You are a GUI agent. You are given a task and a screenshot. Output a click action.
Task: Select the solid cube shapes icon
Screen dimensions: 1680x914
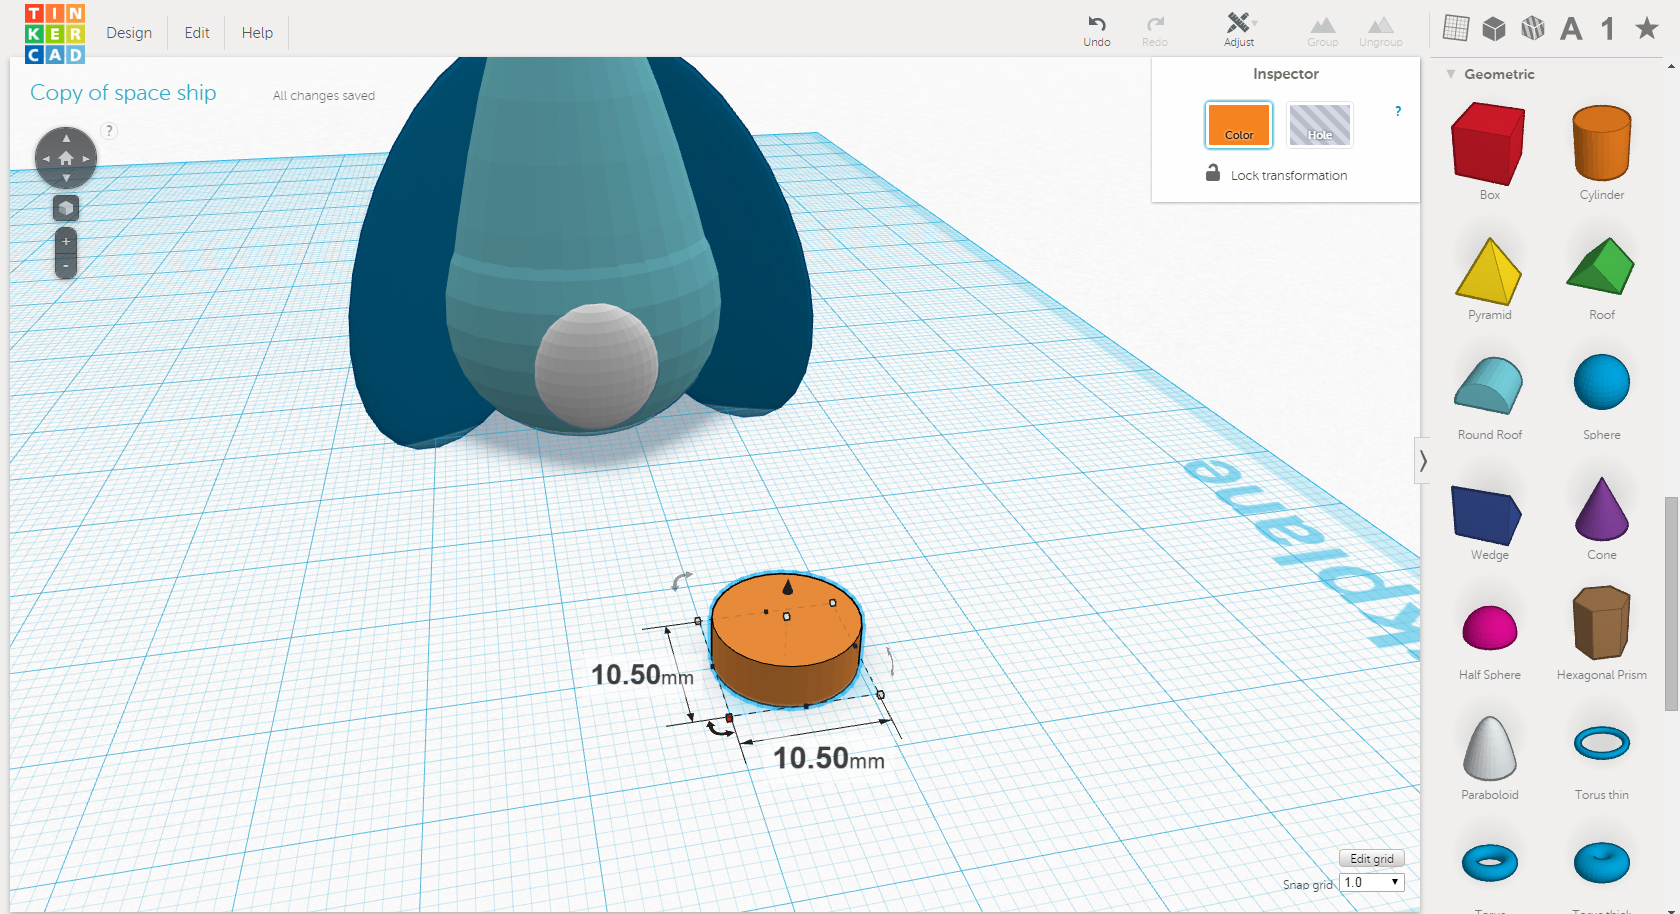pos(1494,28)
